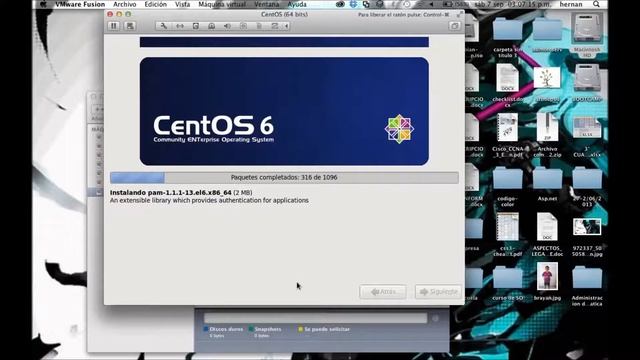
Task: Click the CD/DVD drive icon in toolbar
Action: click(x=211, y=26)
